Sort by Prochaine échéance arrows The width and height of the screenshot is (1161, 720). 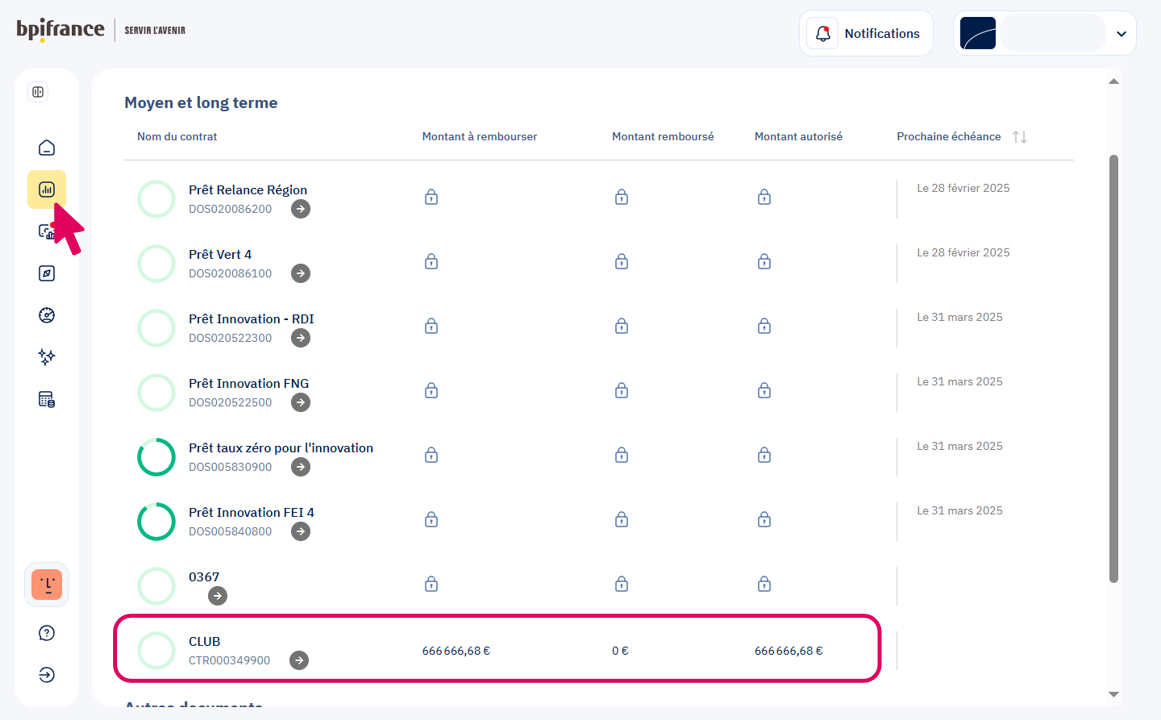click(1019, 137)
